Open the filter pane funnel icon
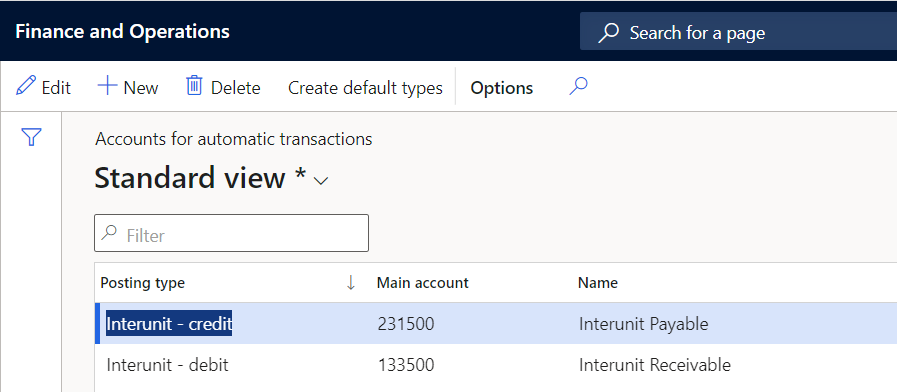Screen dimensions: 897x392 (x=31, y=137)
